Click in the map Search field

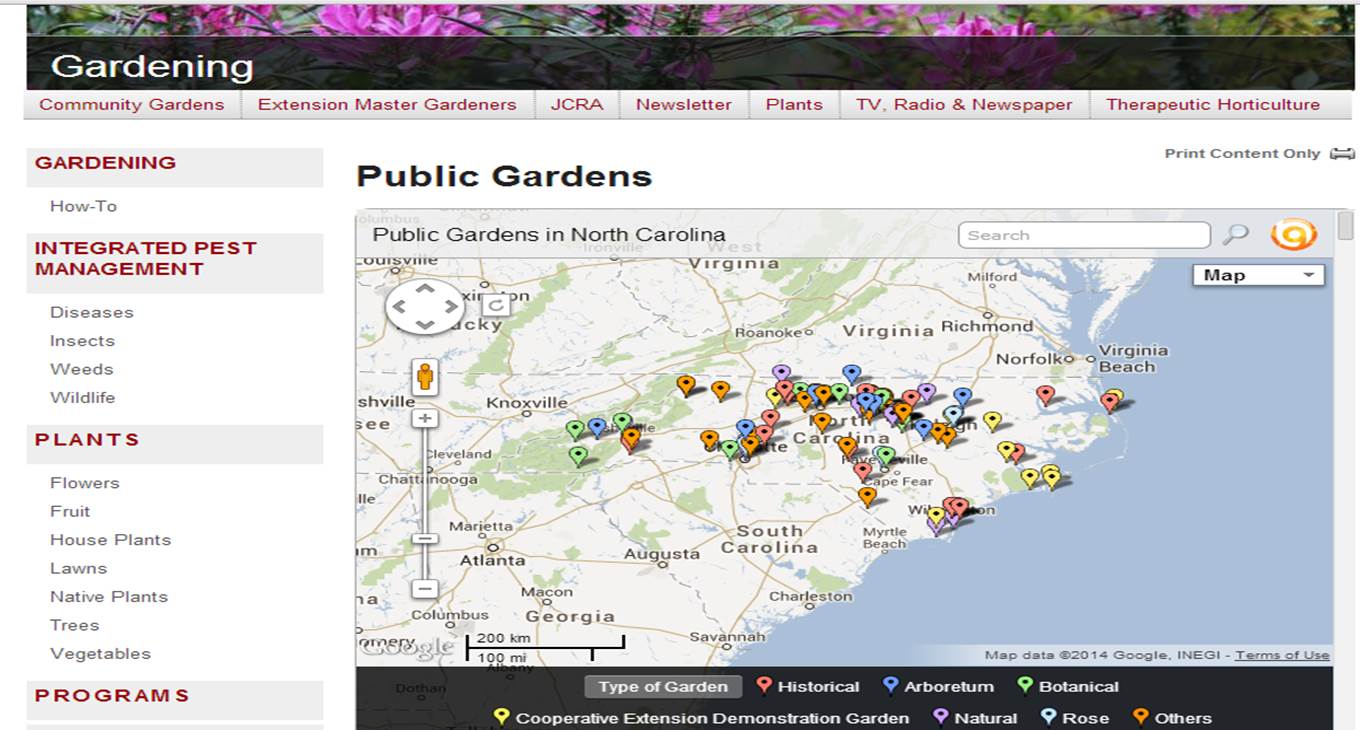tap(1084, 235)
